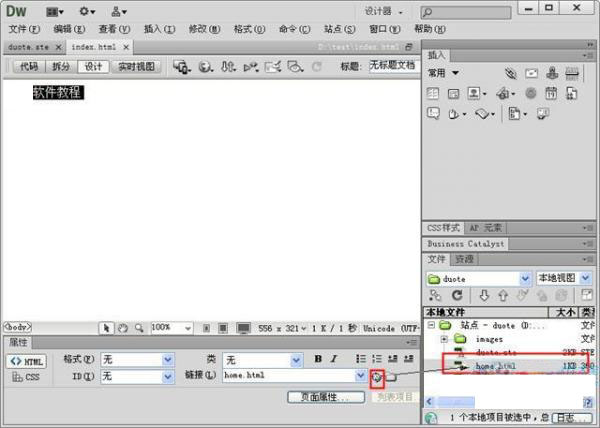600x428 pixels.
Task: Switch to the CSS Styles panel tab
Action: tap(443, 228)
